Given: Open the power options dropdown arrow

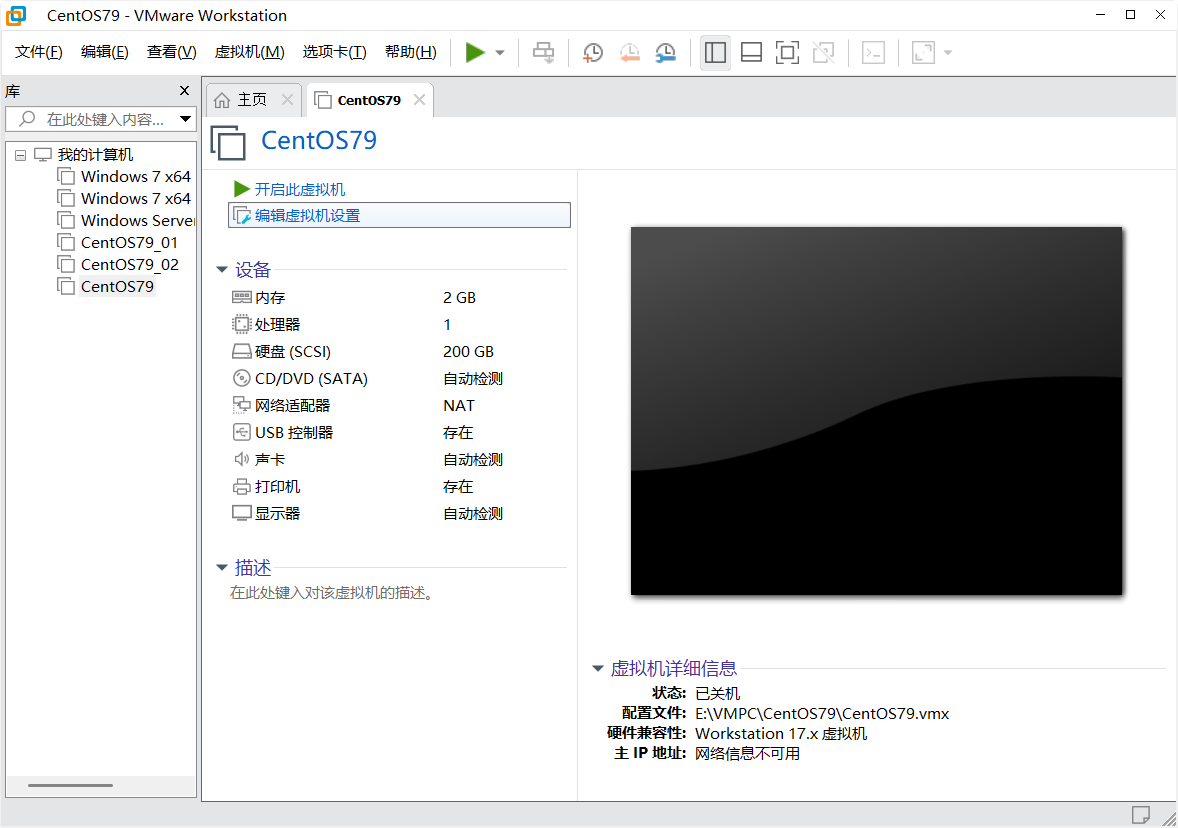Looking at the screenshot, I should pos(500,53).
